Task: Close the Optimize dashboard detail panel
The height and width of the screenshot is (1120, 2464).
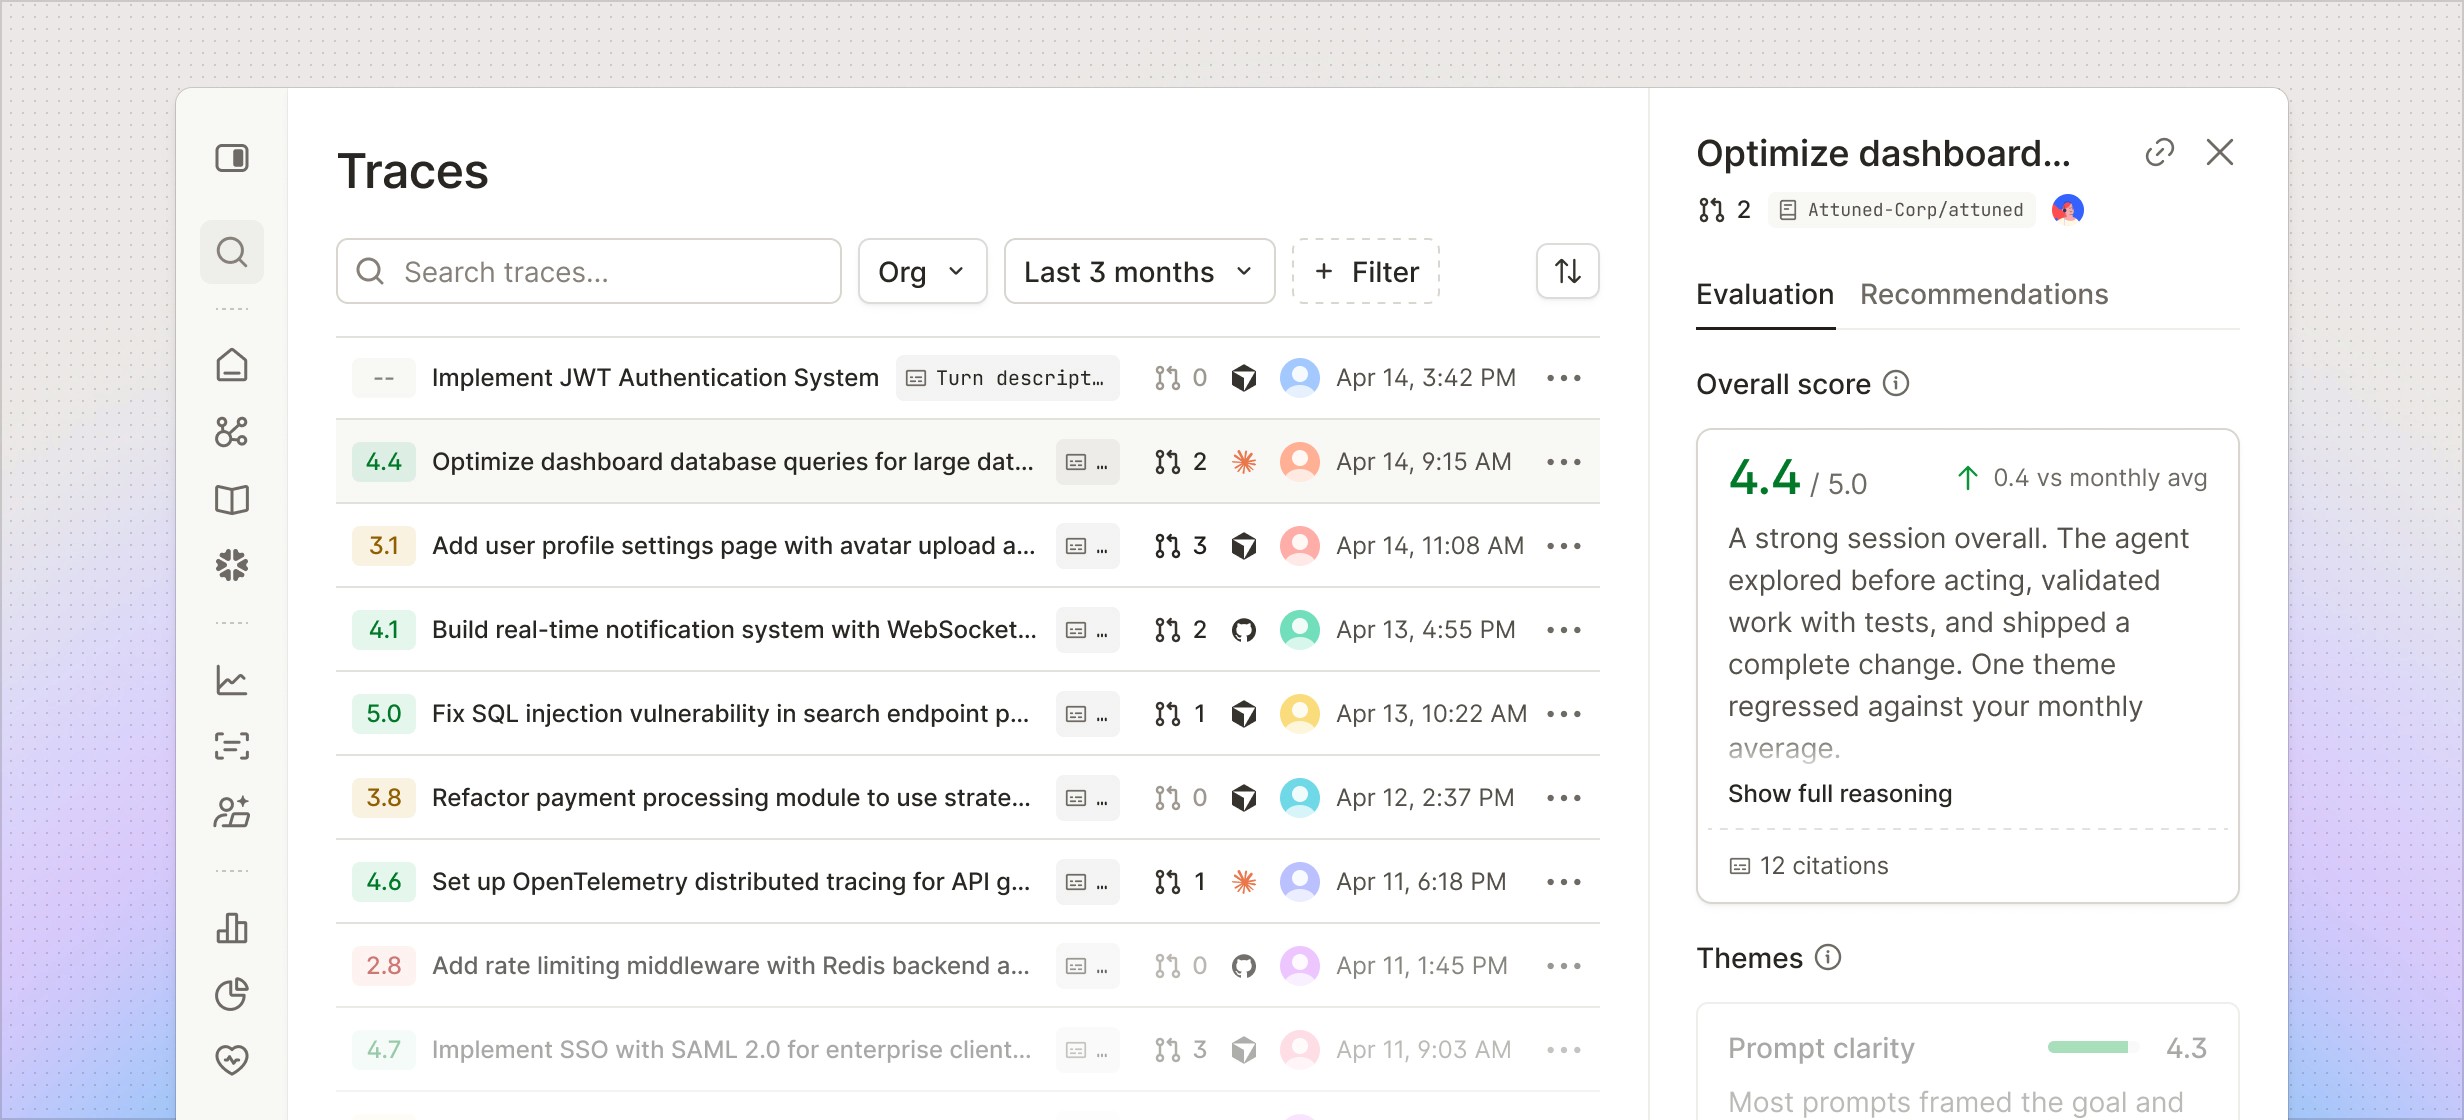Action: pos(2220,153)
